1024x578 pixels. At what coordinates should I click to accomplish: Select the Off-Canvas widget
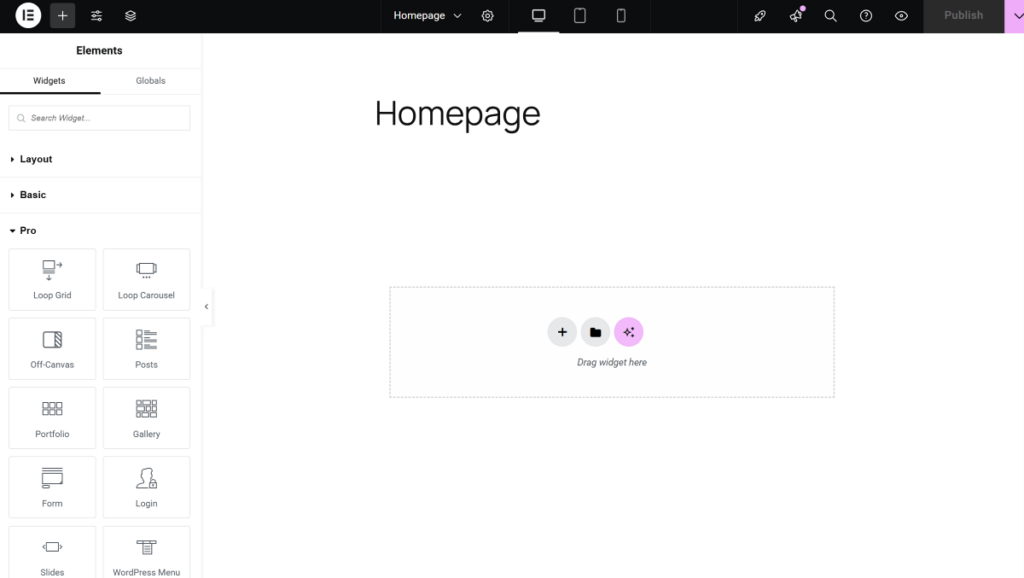point(52,349)
